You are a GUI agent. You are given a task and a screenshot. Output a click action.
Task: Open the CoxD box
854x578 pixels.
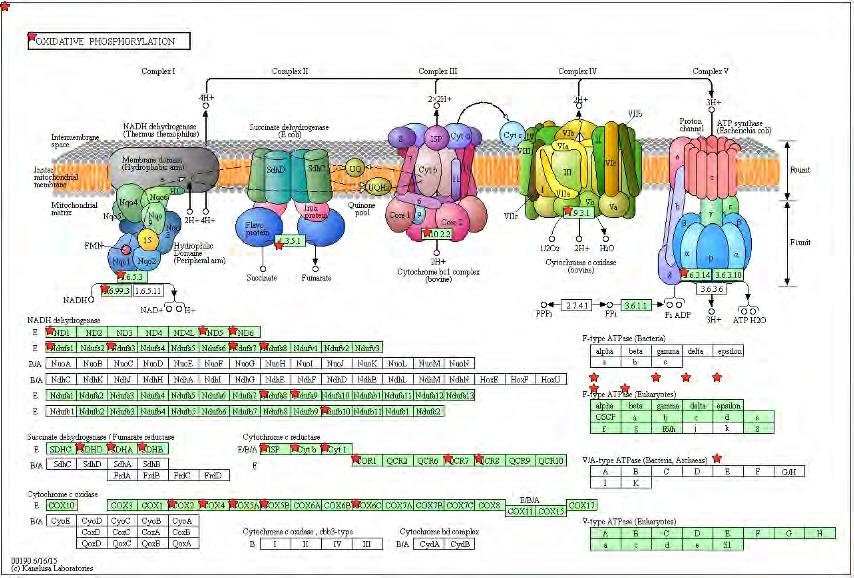click(x=93, y=532)
